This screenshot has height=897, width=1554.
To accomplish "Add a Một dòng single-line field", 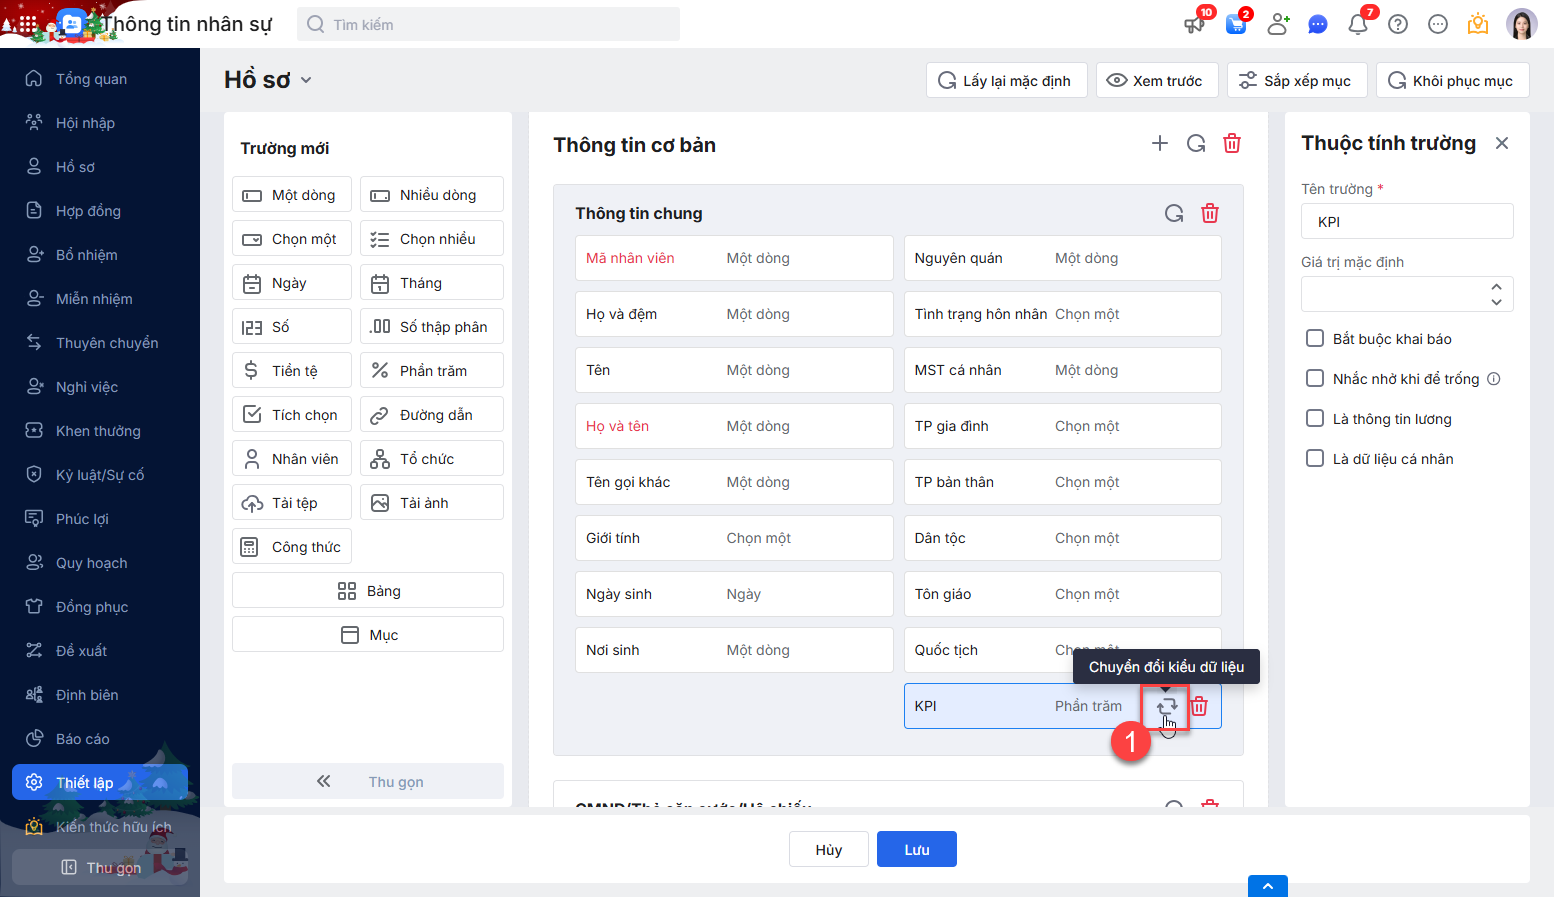I will (x=292, y=194).
